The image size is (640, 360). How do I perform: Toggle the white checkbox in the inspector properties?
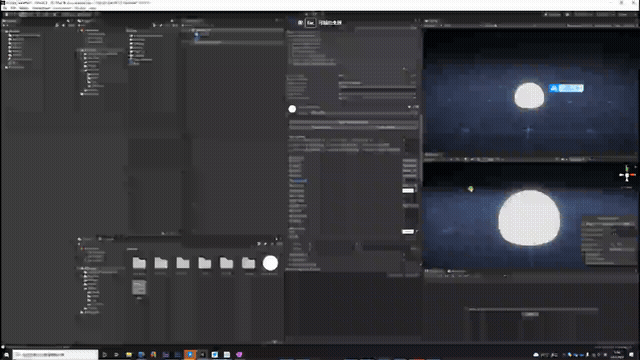[x=408, y=190]
